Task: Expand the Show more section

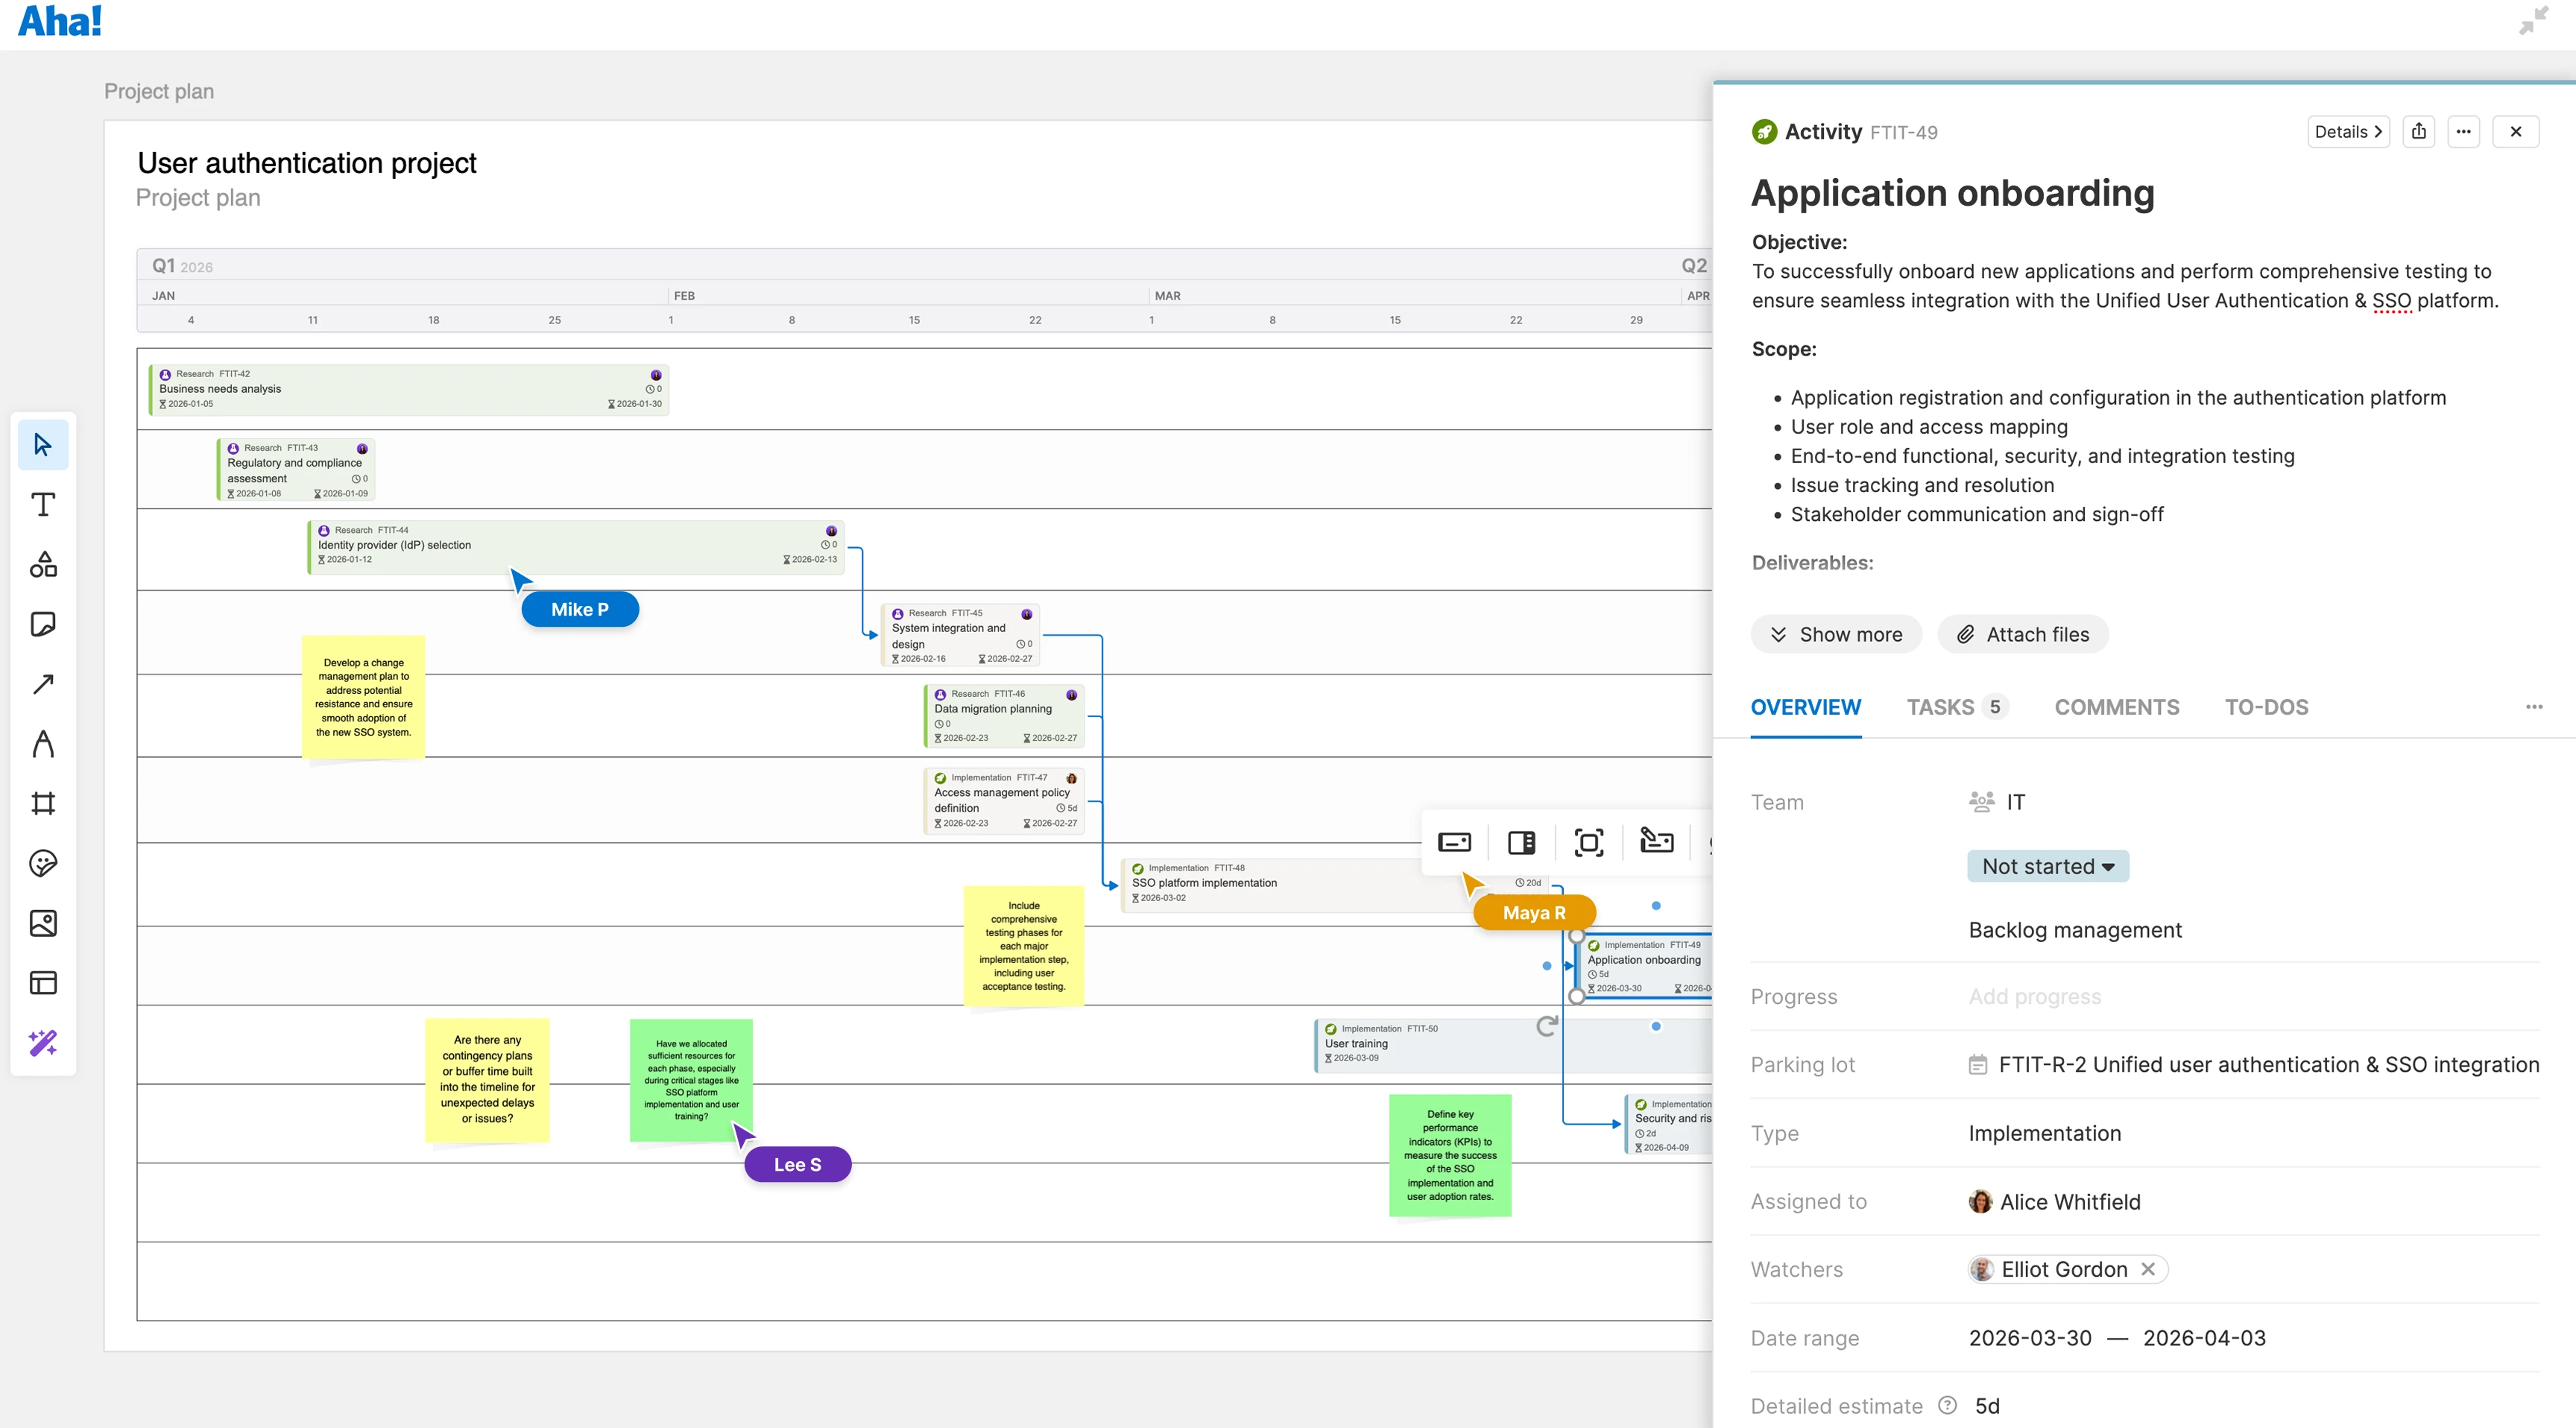Action: point(1836,634)
